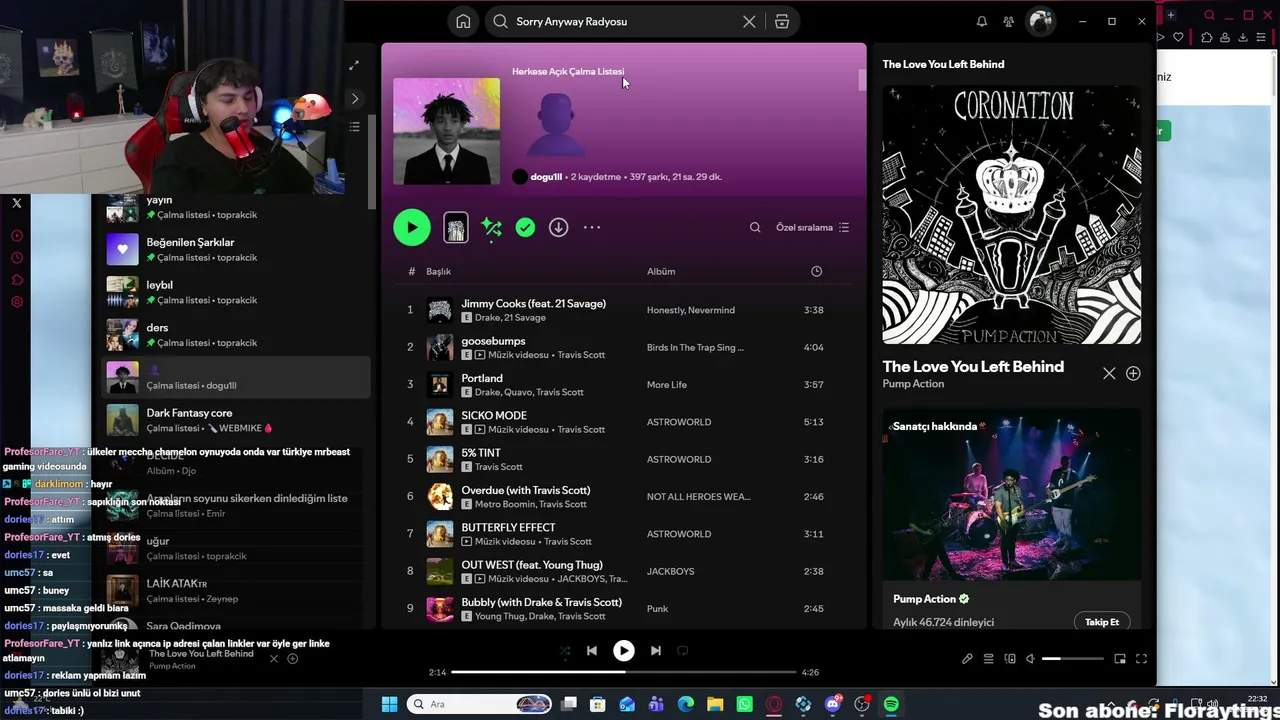Click the Windows taskbar search box
1280x720 pixels.
click(x=479, y=704)
